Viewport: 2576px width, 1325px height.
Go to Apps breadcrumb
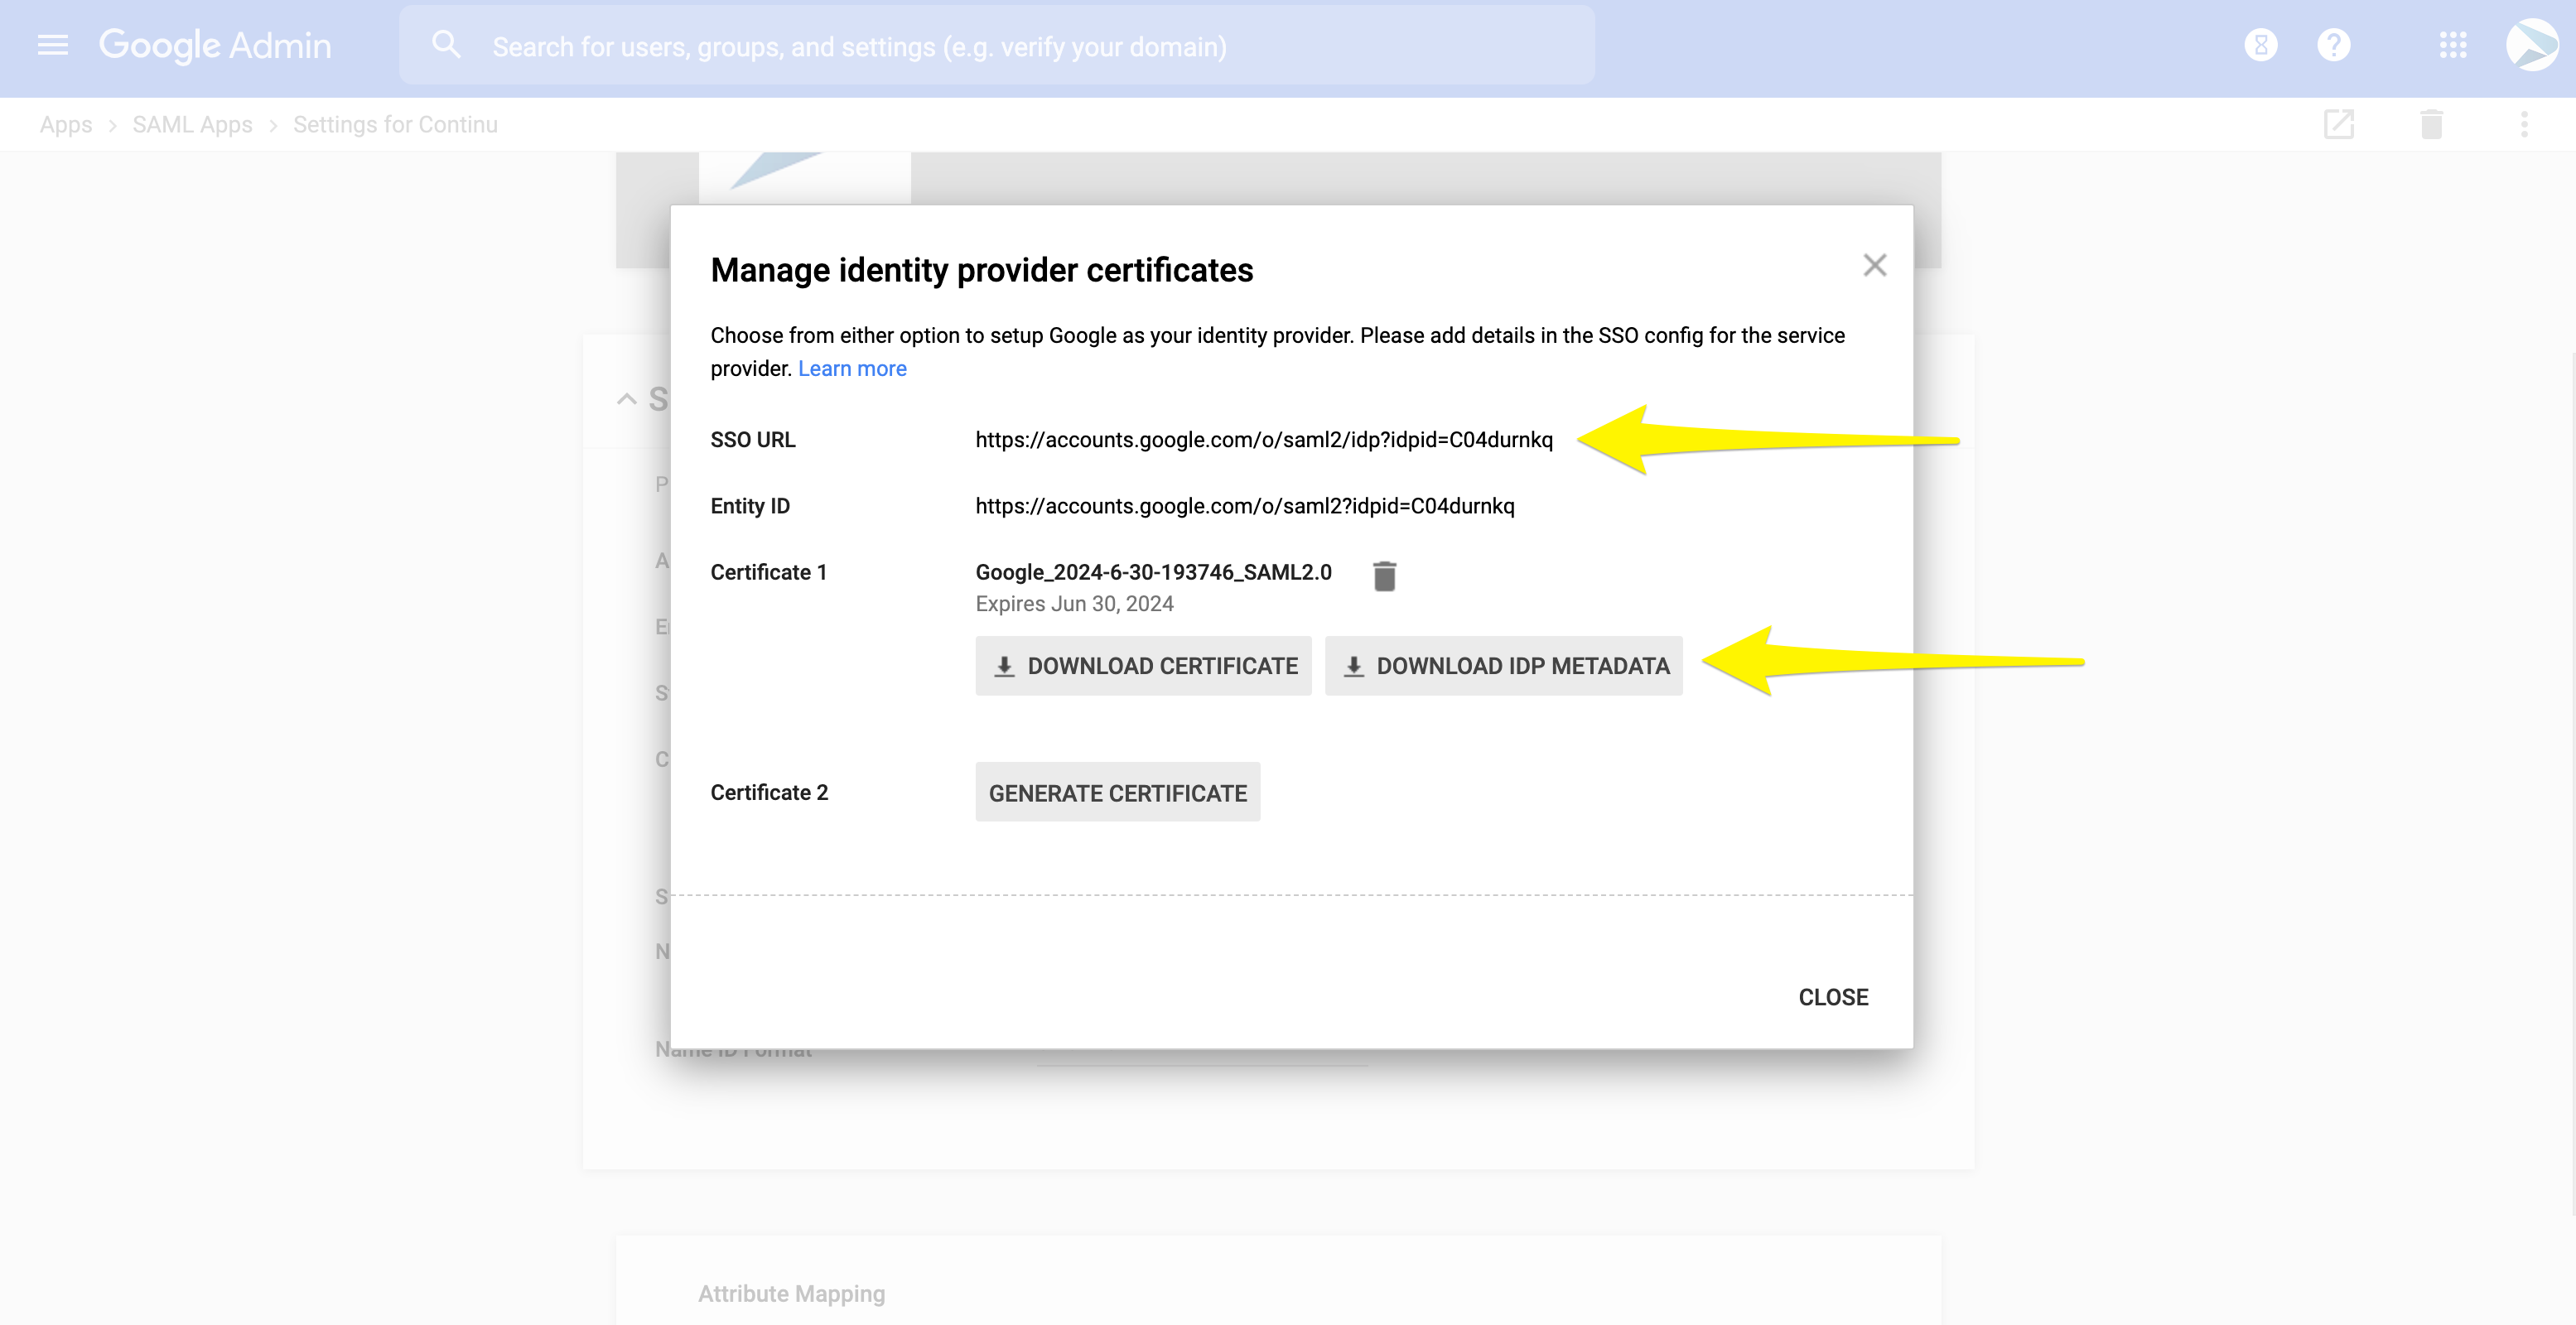[x=66, y=125]
